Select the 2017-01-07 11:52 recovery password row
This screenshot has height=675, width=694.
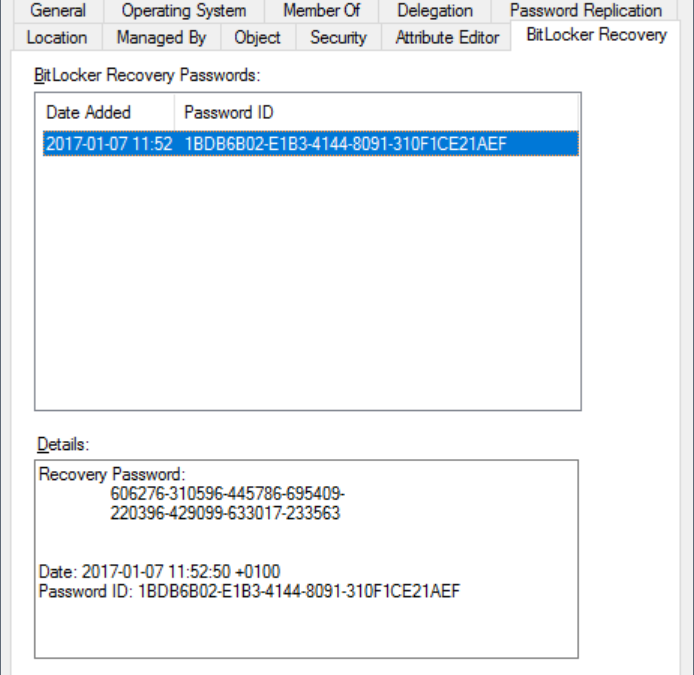click(x=311, y=143)
